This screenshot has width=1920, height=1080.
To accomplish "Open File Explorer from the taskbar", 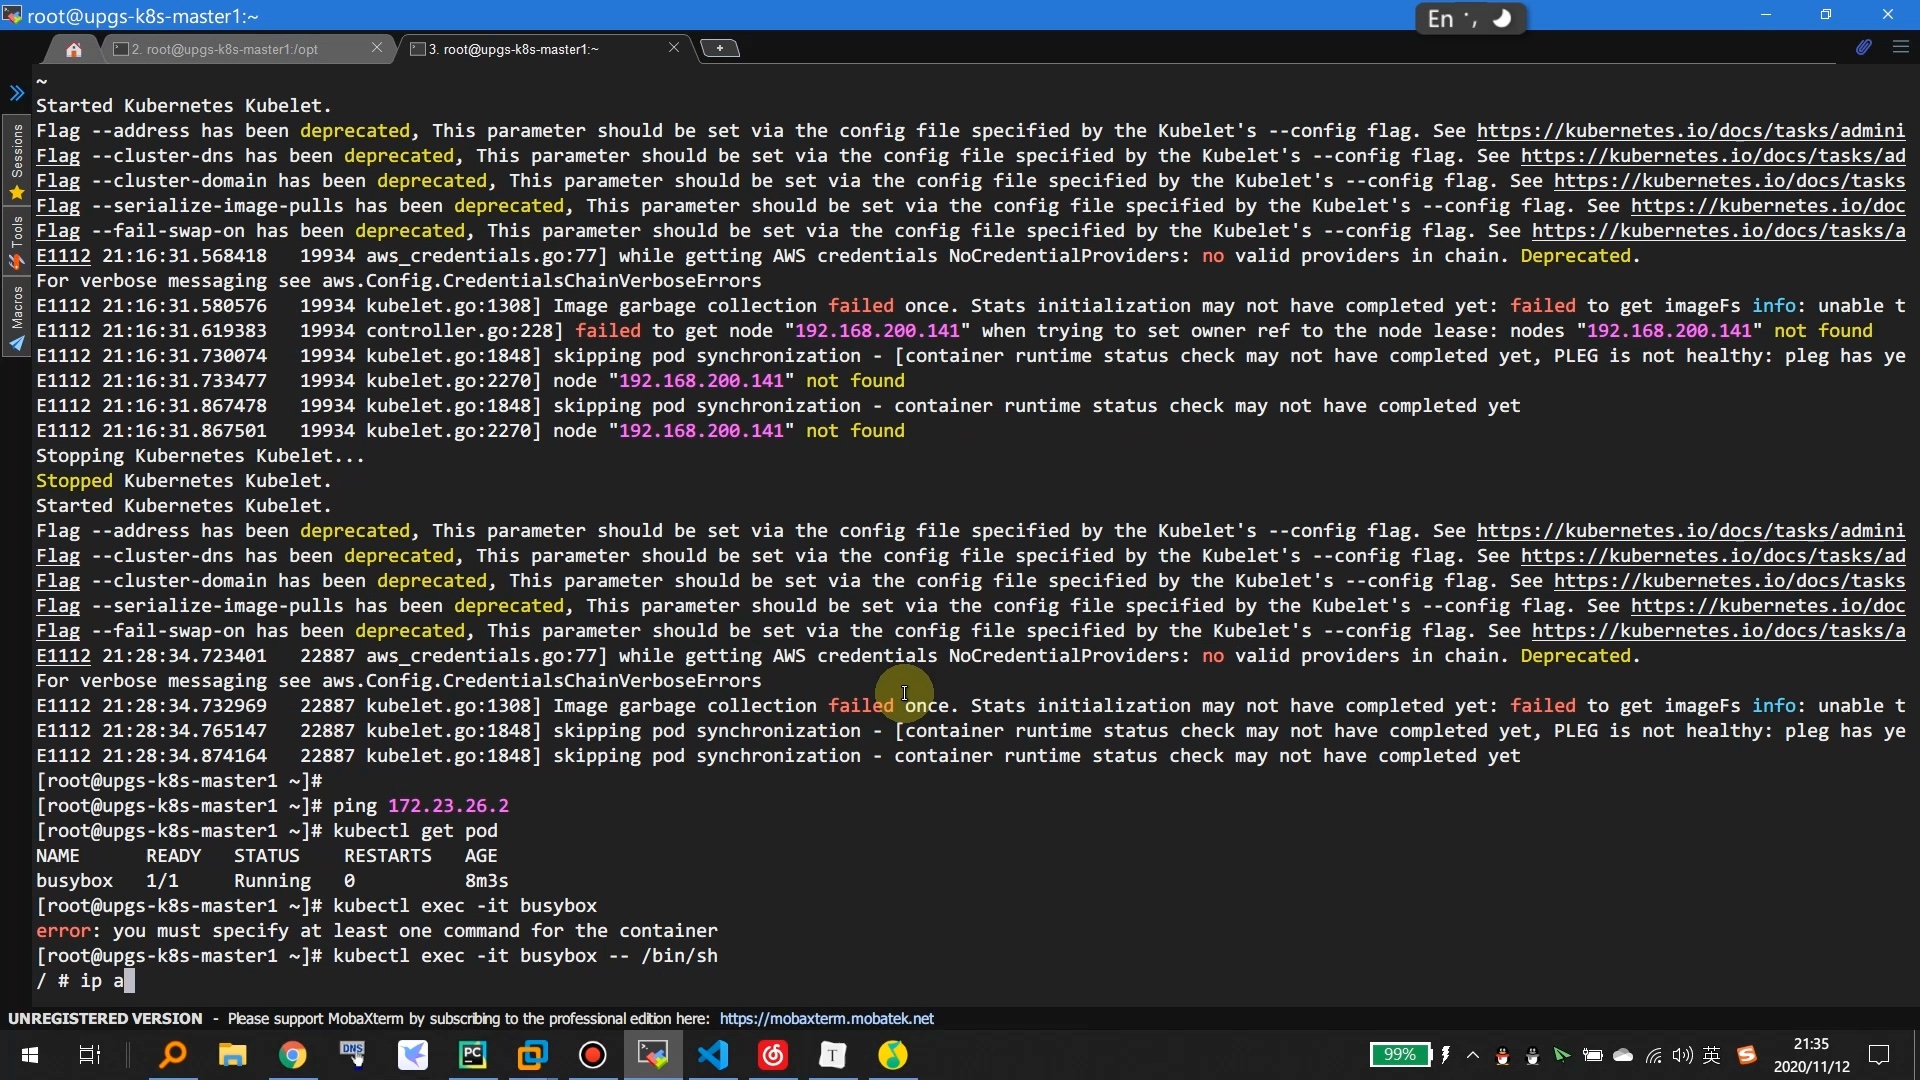I will tap(233, 1055).
